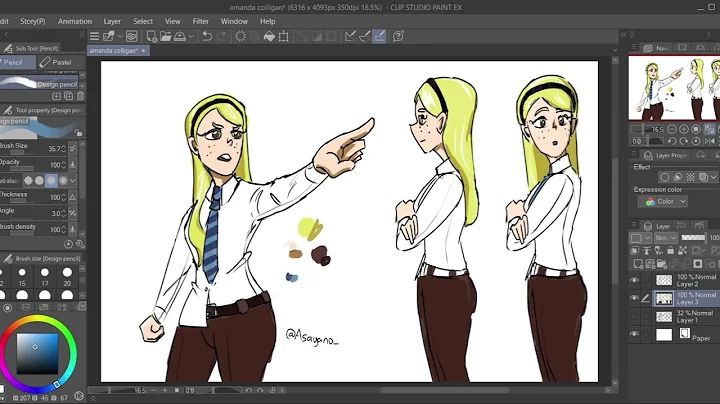Toggle snap to ruler icon
The width and height of the screenshot is (720, 404).
[x=350, y=36]
